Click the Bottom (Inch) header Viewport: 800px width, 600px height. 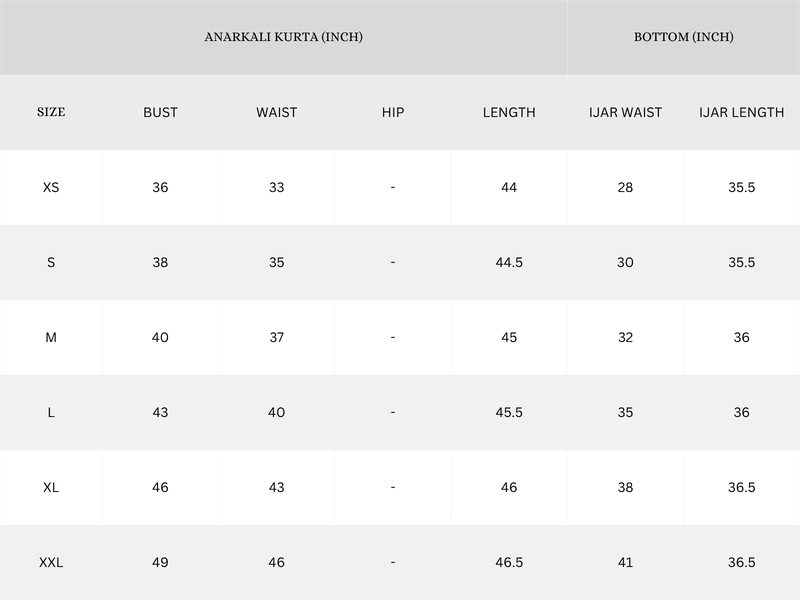pos(684,37)
